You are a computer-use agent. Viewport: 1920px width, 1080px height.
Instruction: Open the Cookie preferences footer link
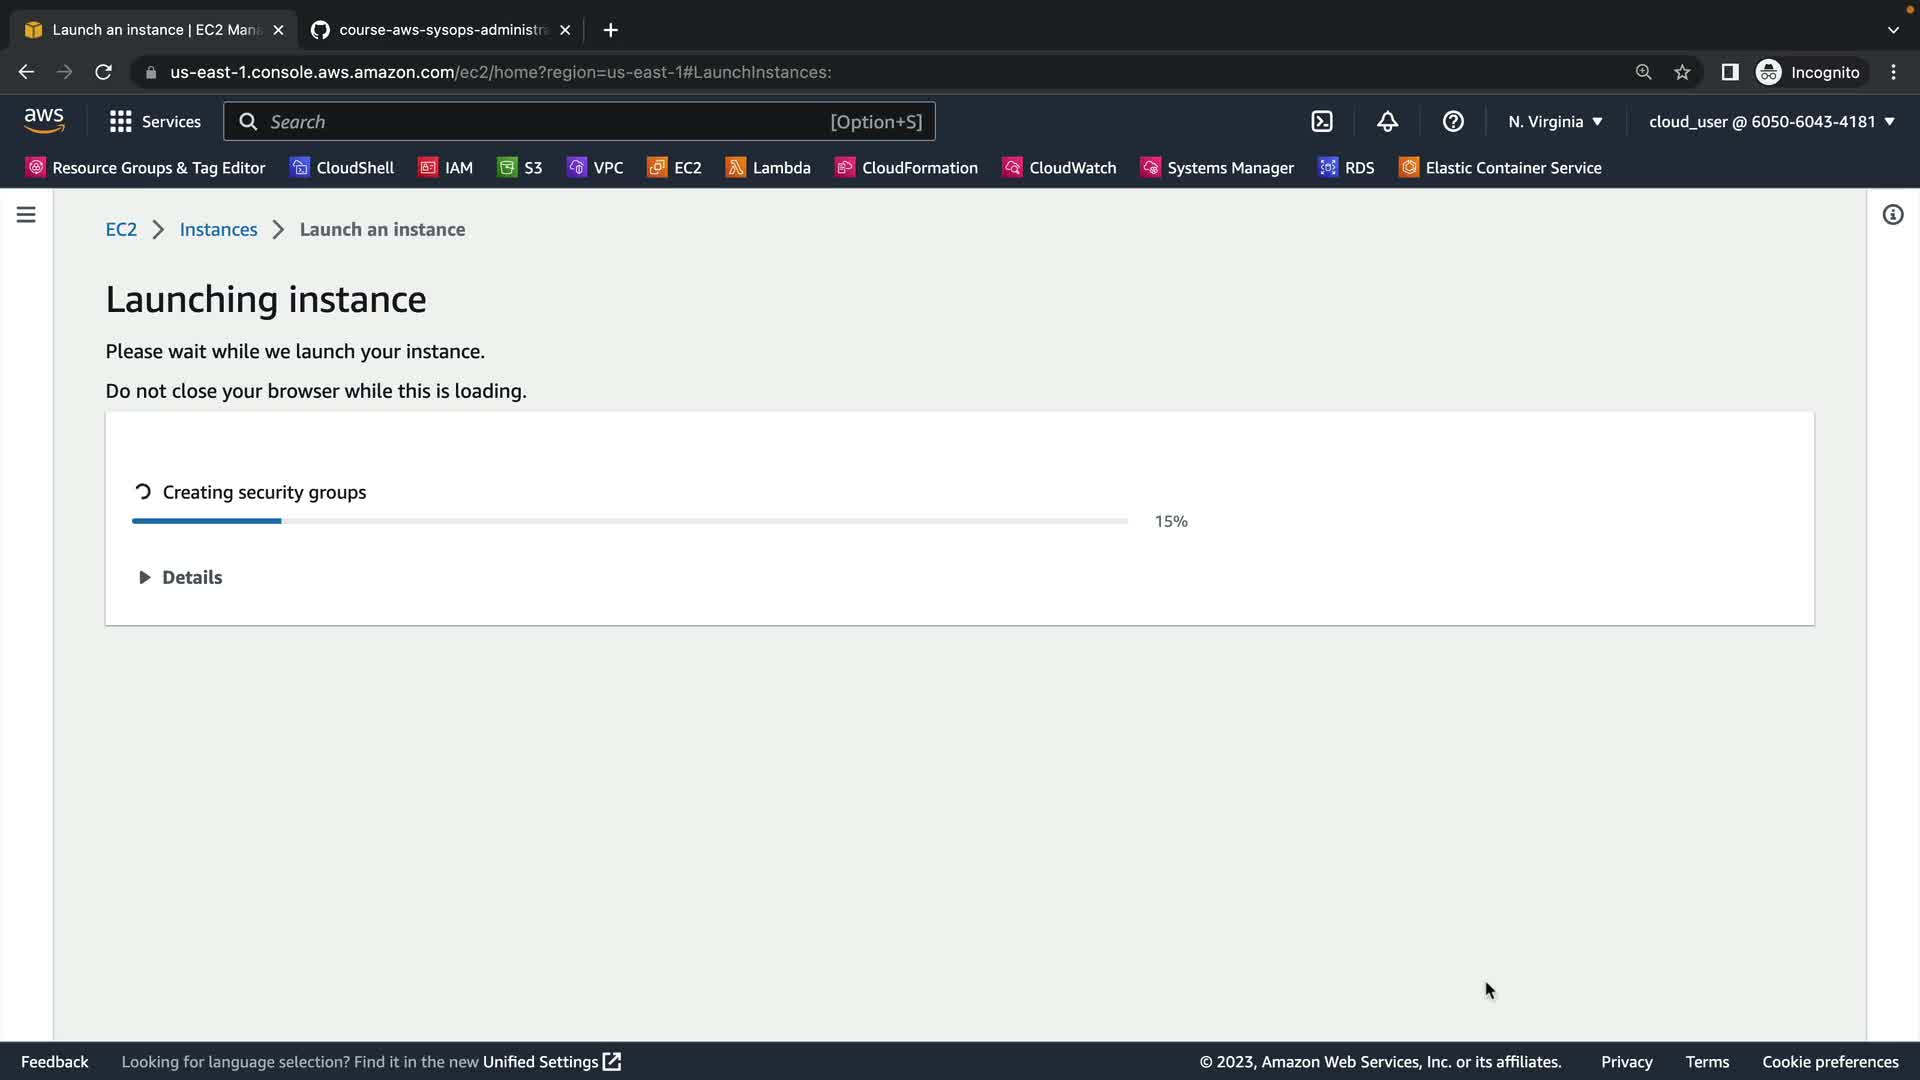(x=1829, y=1062)
